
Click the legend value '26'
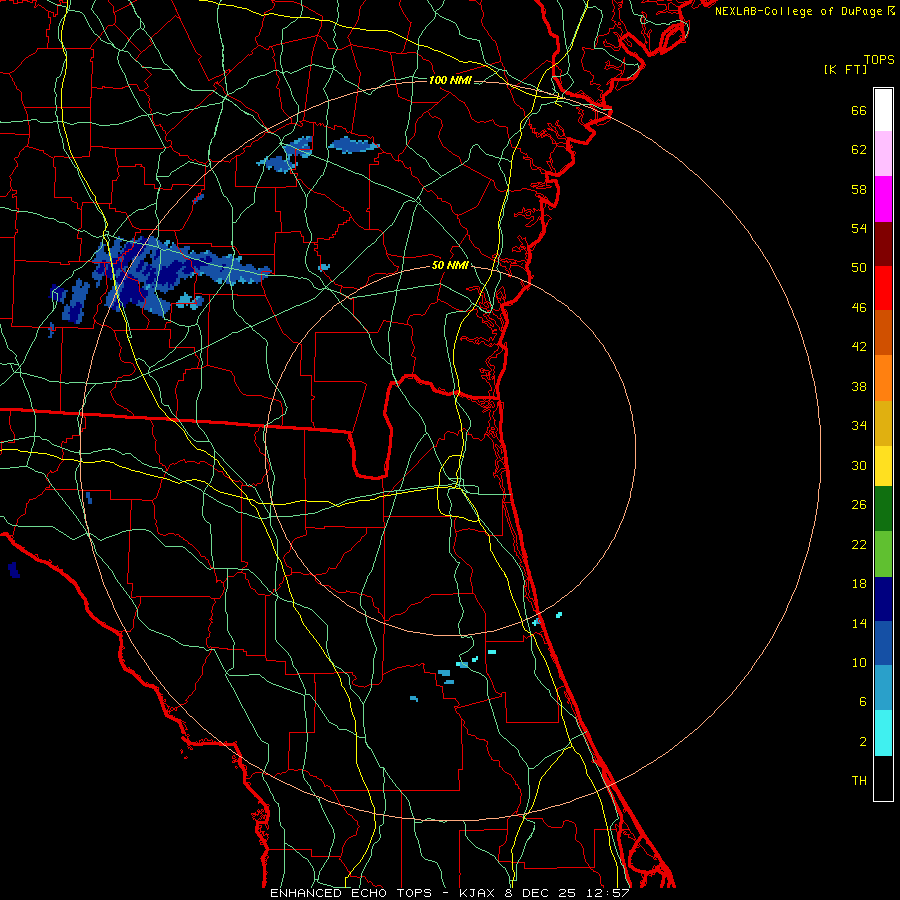(x=859, y=505)
